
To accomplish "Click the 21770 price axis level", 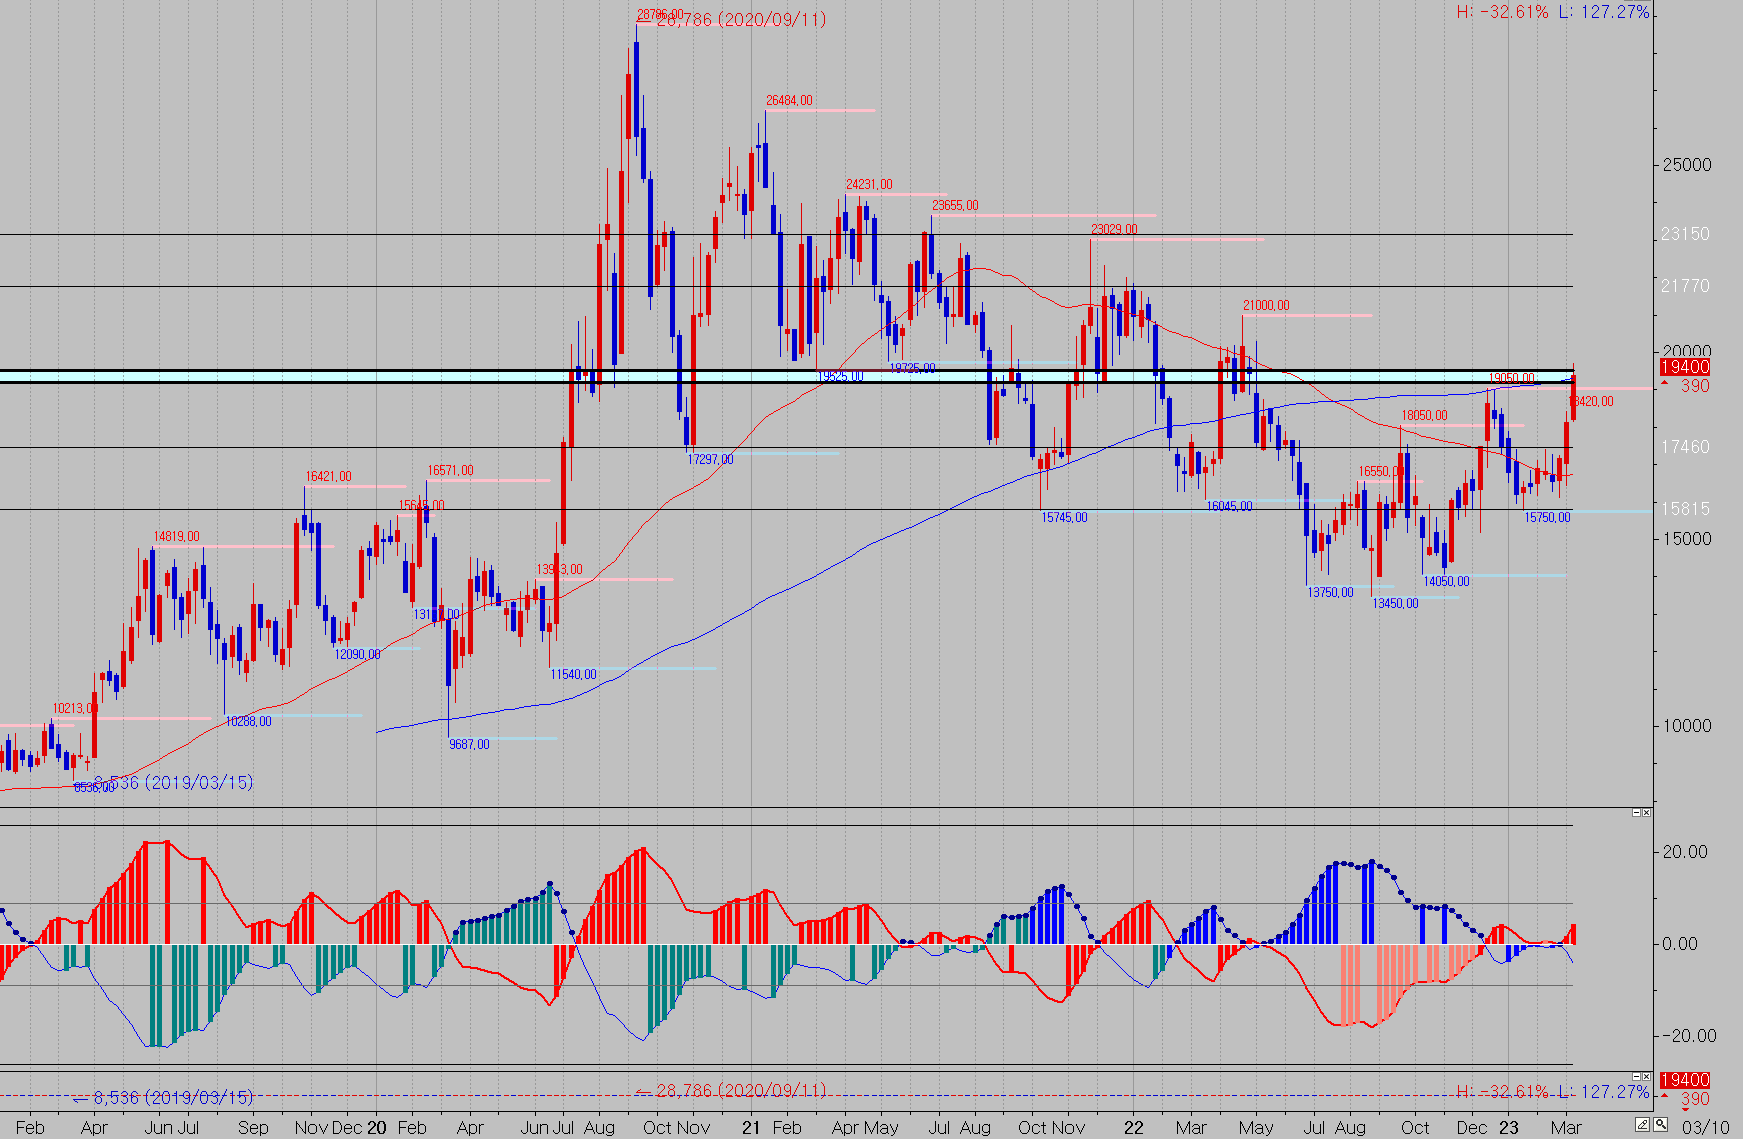I will click(x=1685, y=286).
